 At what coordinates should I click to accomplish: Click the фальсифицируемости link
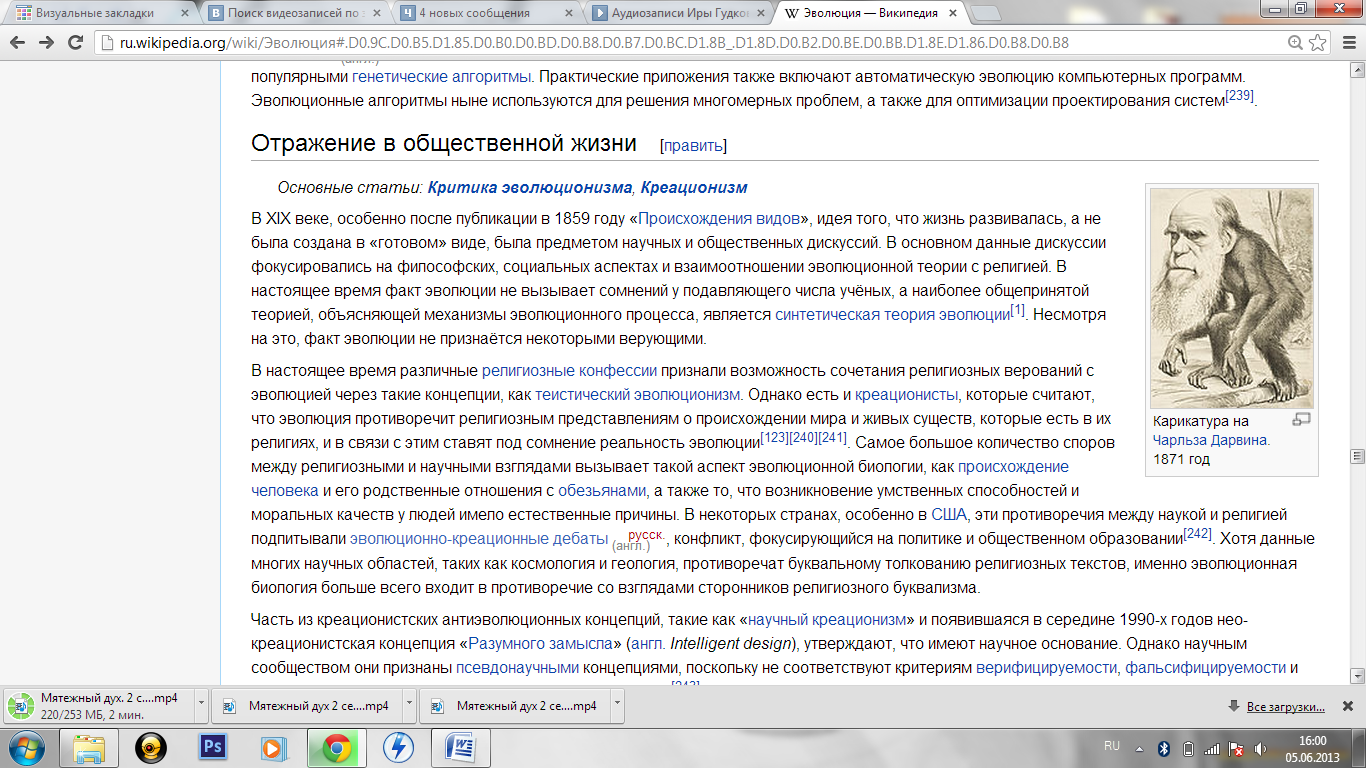[x=1205, y=668]
